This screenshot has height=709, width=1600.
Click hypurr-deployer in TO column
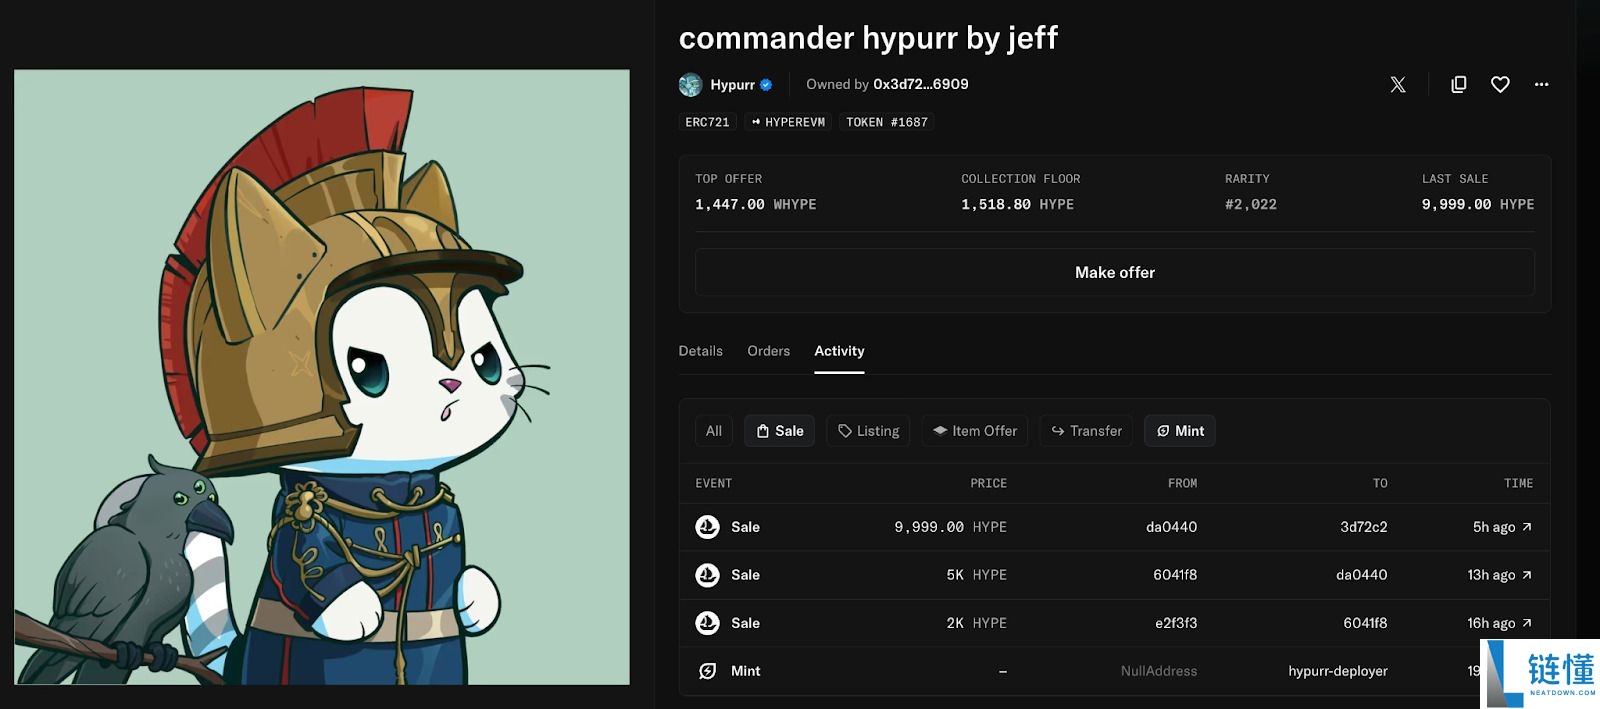click(x=1338, y=671)
